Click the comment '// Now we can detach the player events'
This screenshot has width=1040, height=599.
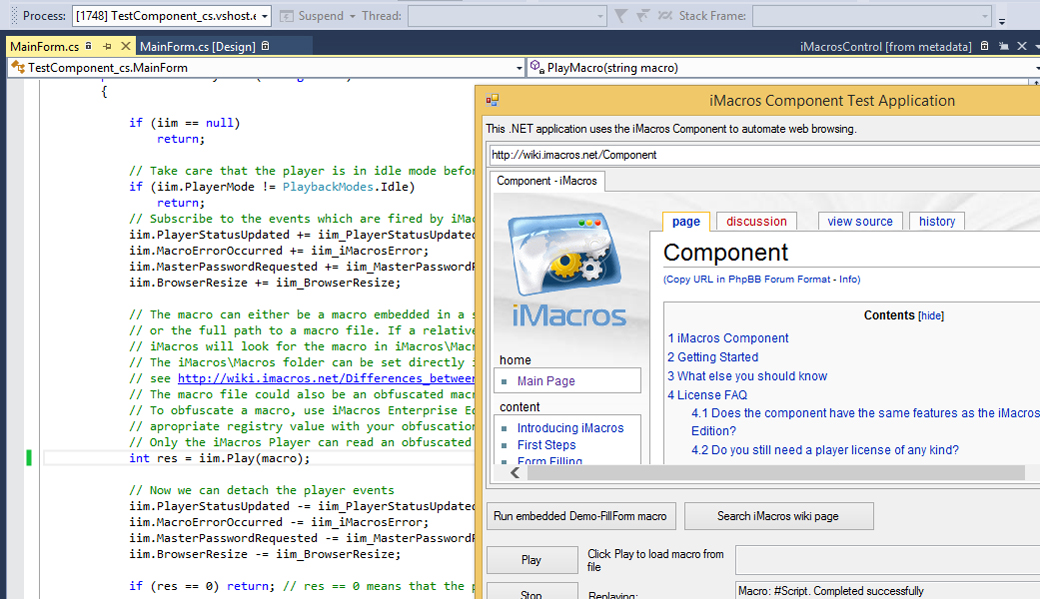(x=262, y=490)
